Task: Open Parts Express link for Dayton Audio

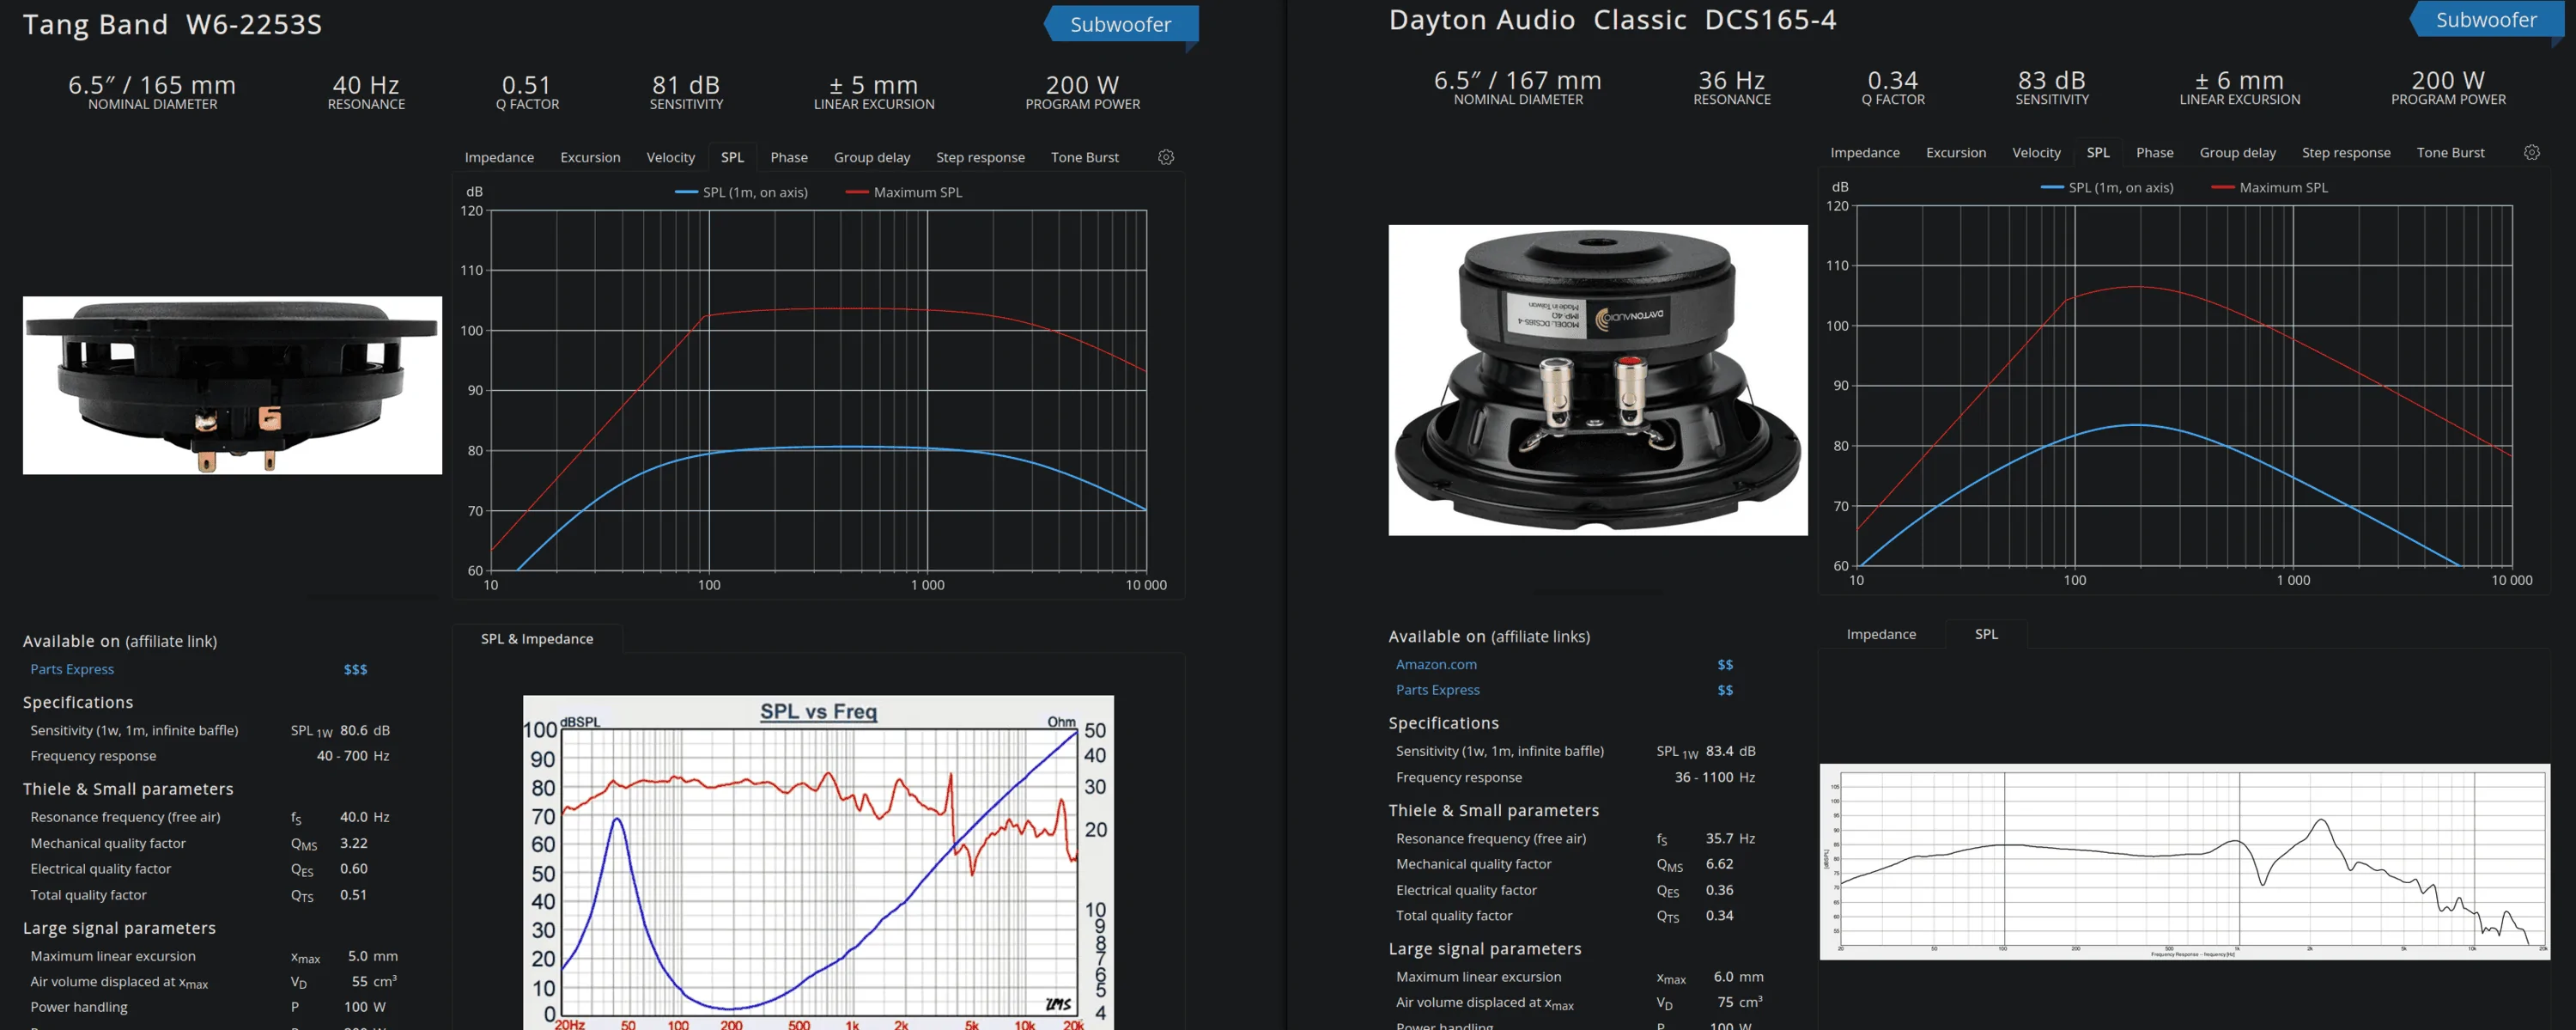Action: (1438, 690)
